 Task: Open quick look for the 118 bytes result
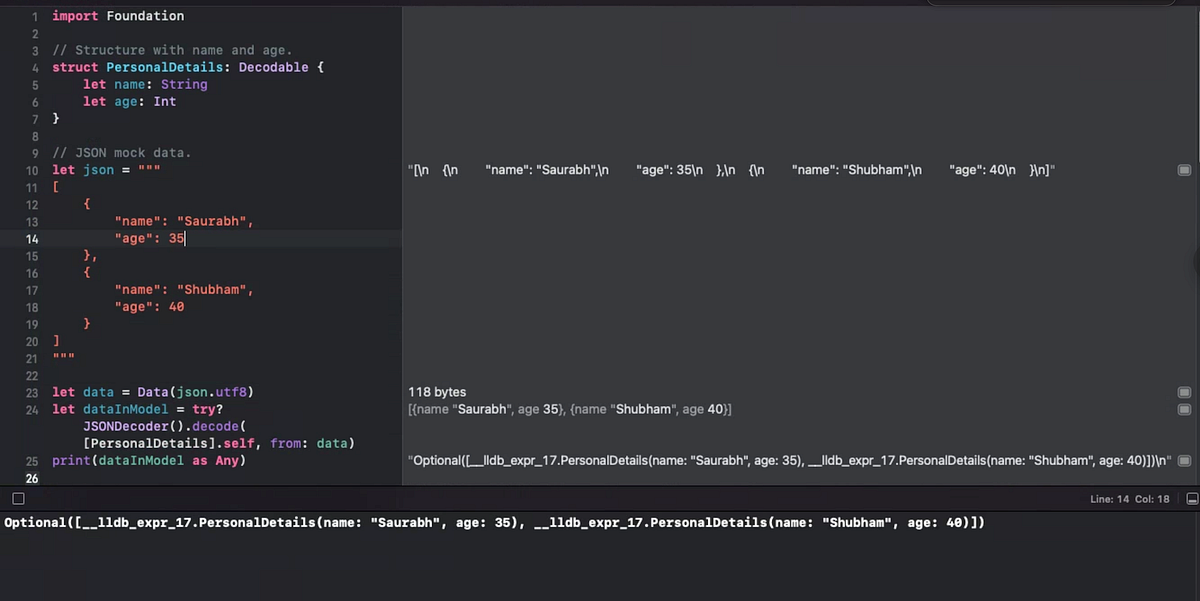pyautogui.click(x=1184, y=392)
